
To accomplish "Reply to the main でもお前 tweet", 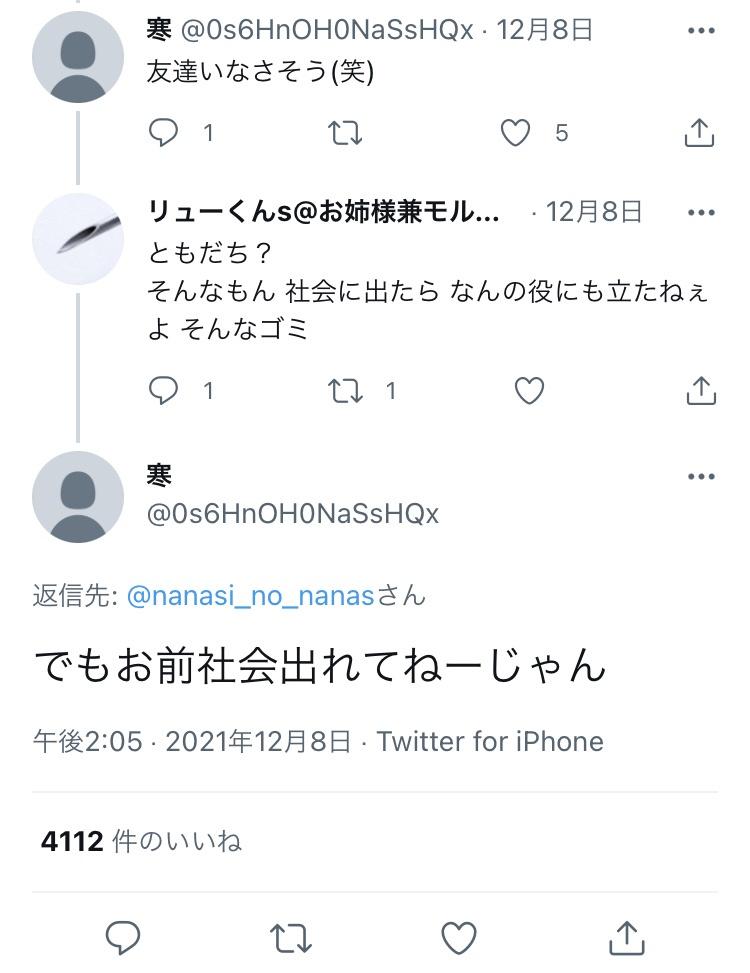I will [x=123, y=937].
